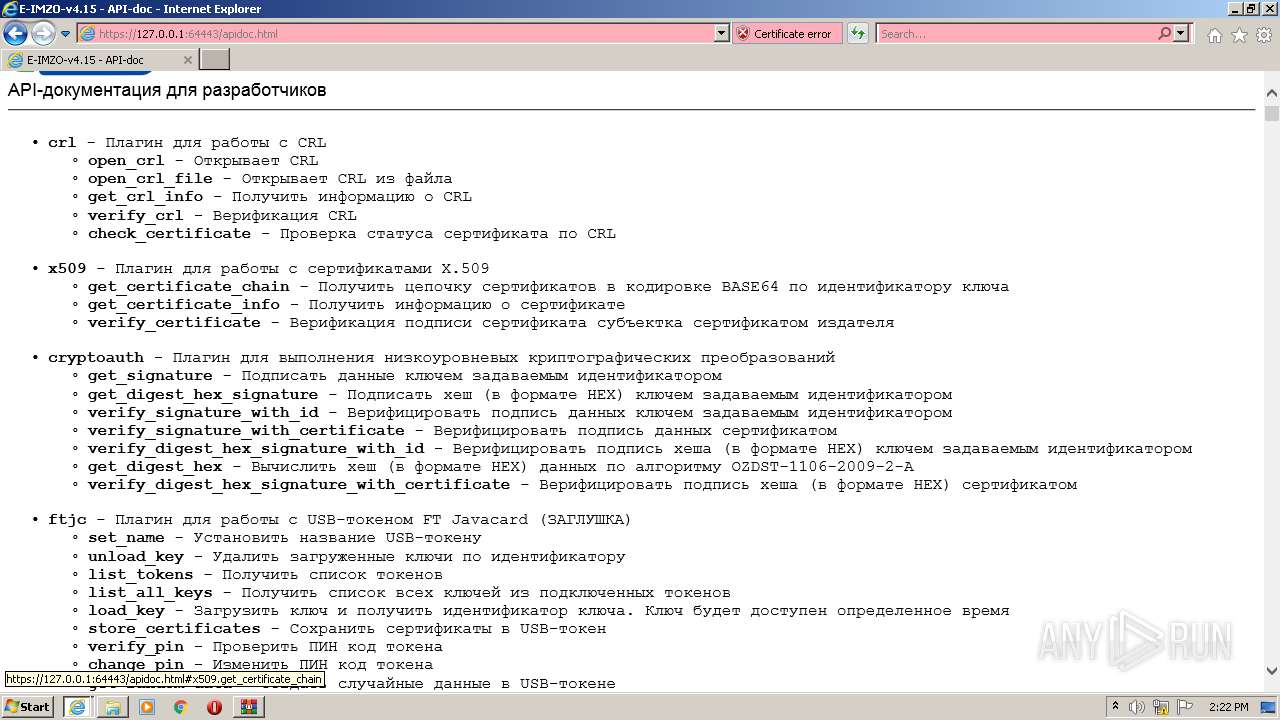The image size is (1280, 720).
Task: Open the search provider dropdown arrow
Action: coord(1181,34)
